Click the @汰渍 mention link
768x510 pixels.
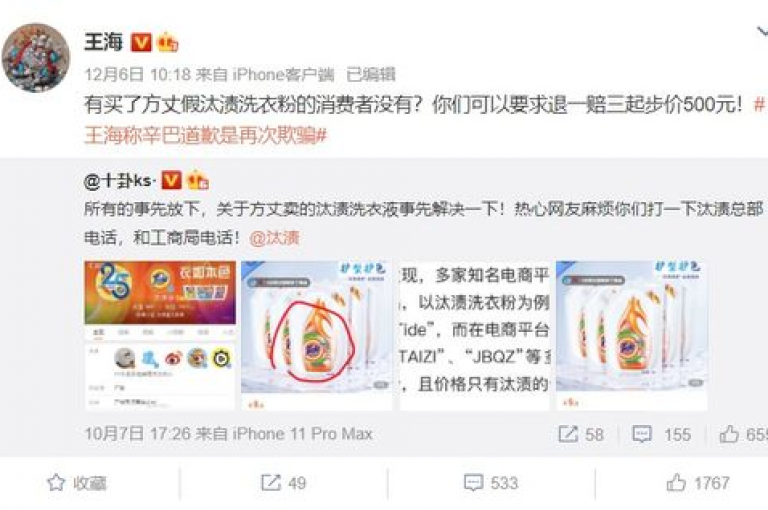[x=274, y=238]
